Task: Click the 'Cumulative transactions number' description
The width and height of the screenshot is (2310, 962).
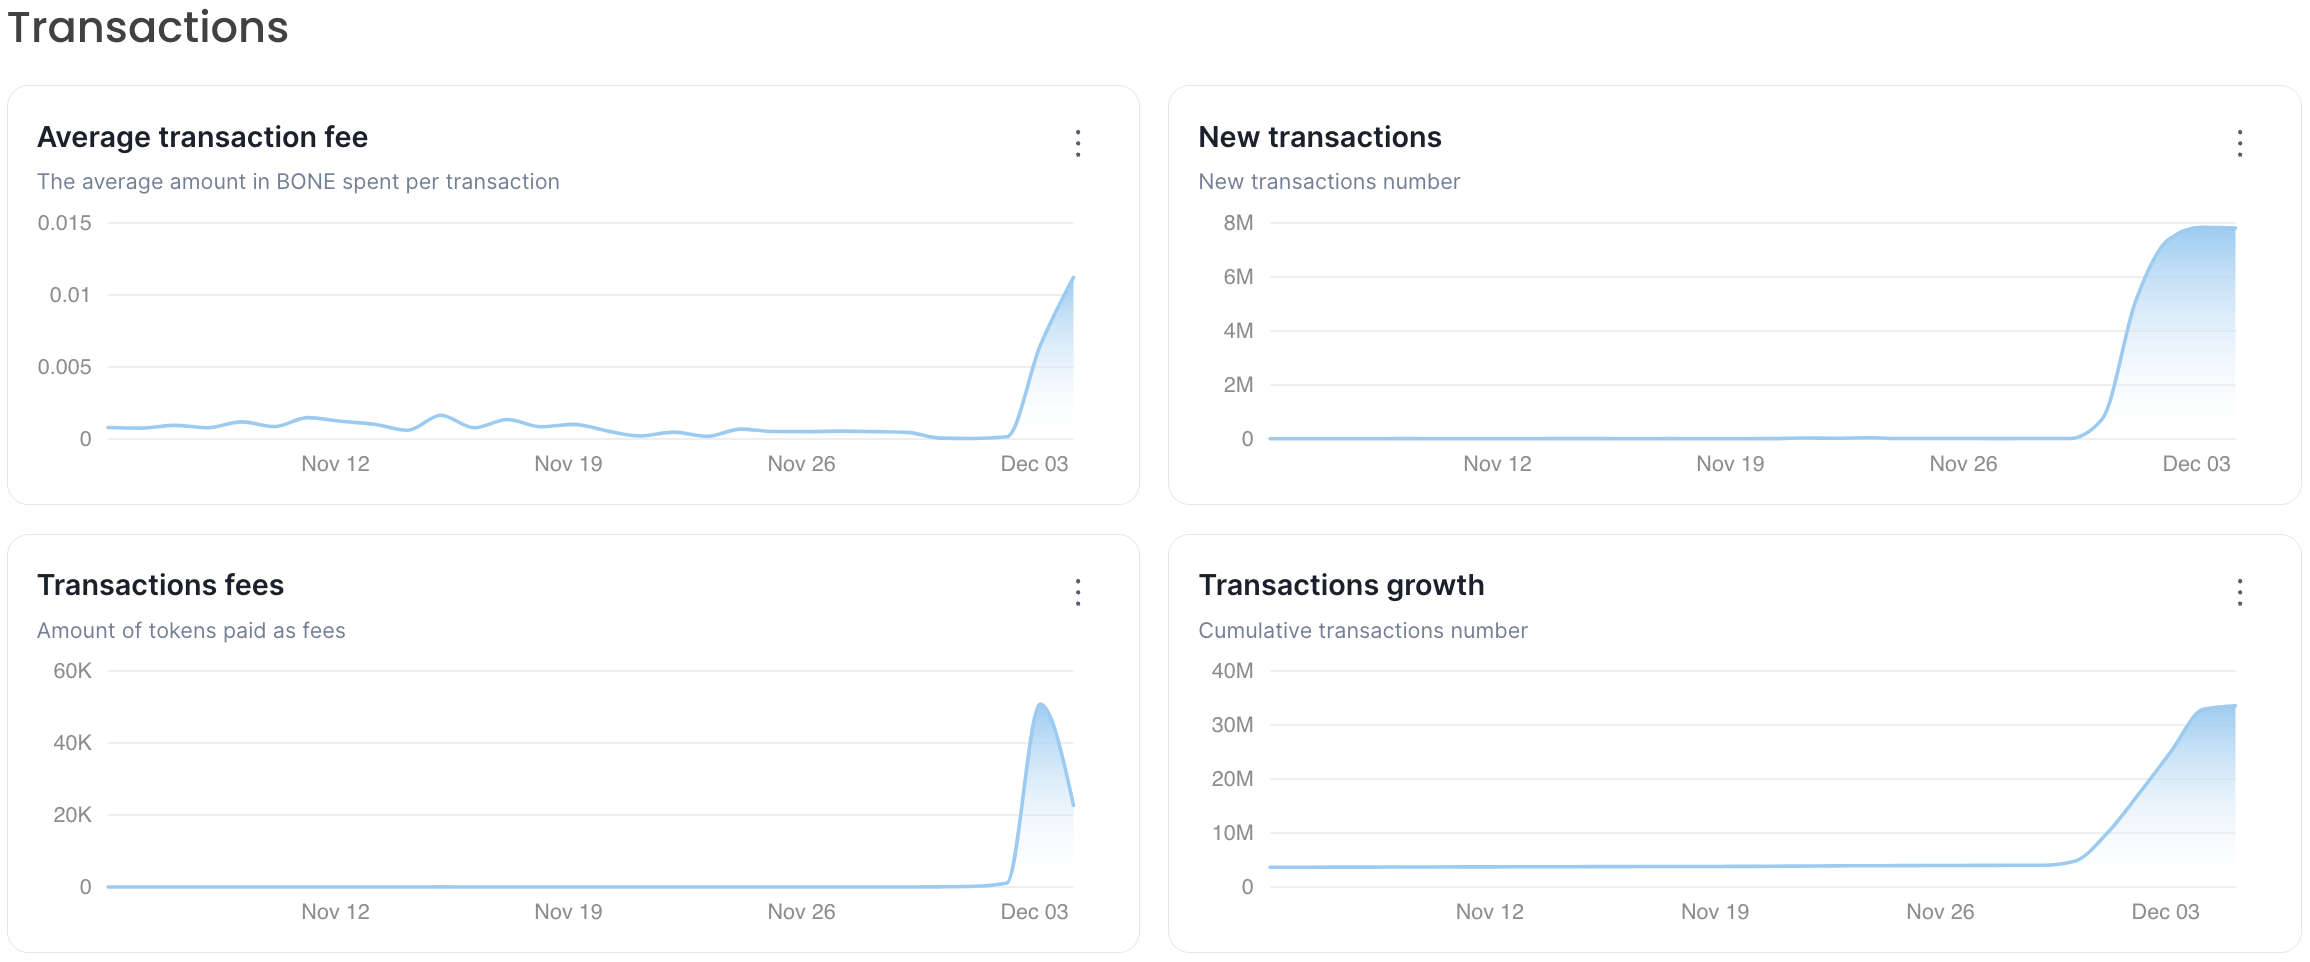Action: click(1362, 631)
